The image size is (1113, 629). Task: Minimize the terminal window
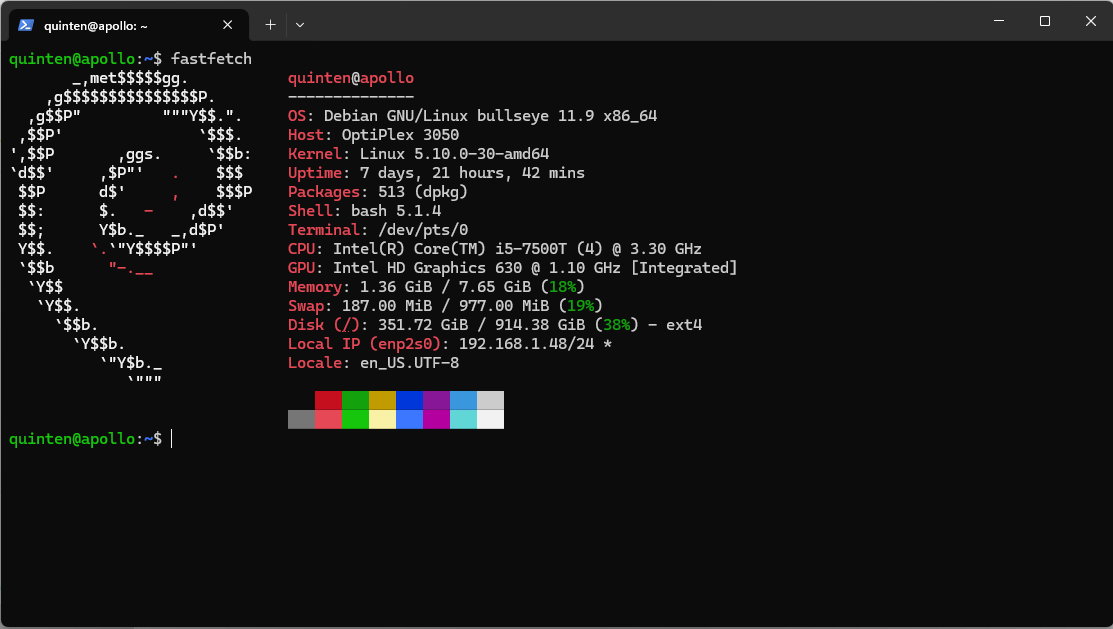coord(998,21)
